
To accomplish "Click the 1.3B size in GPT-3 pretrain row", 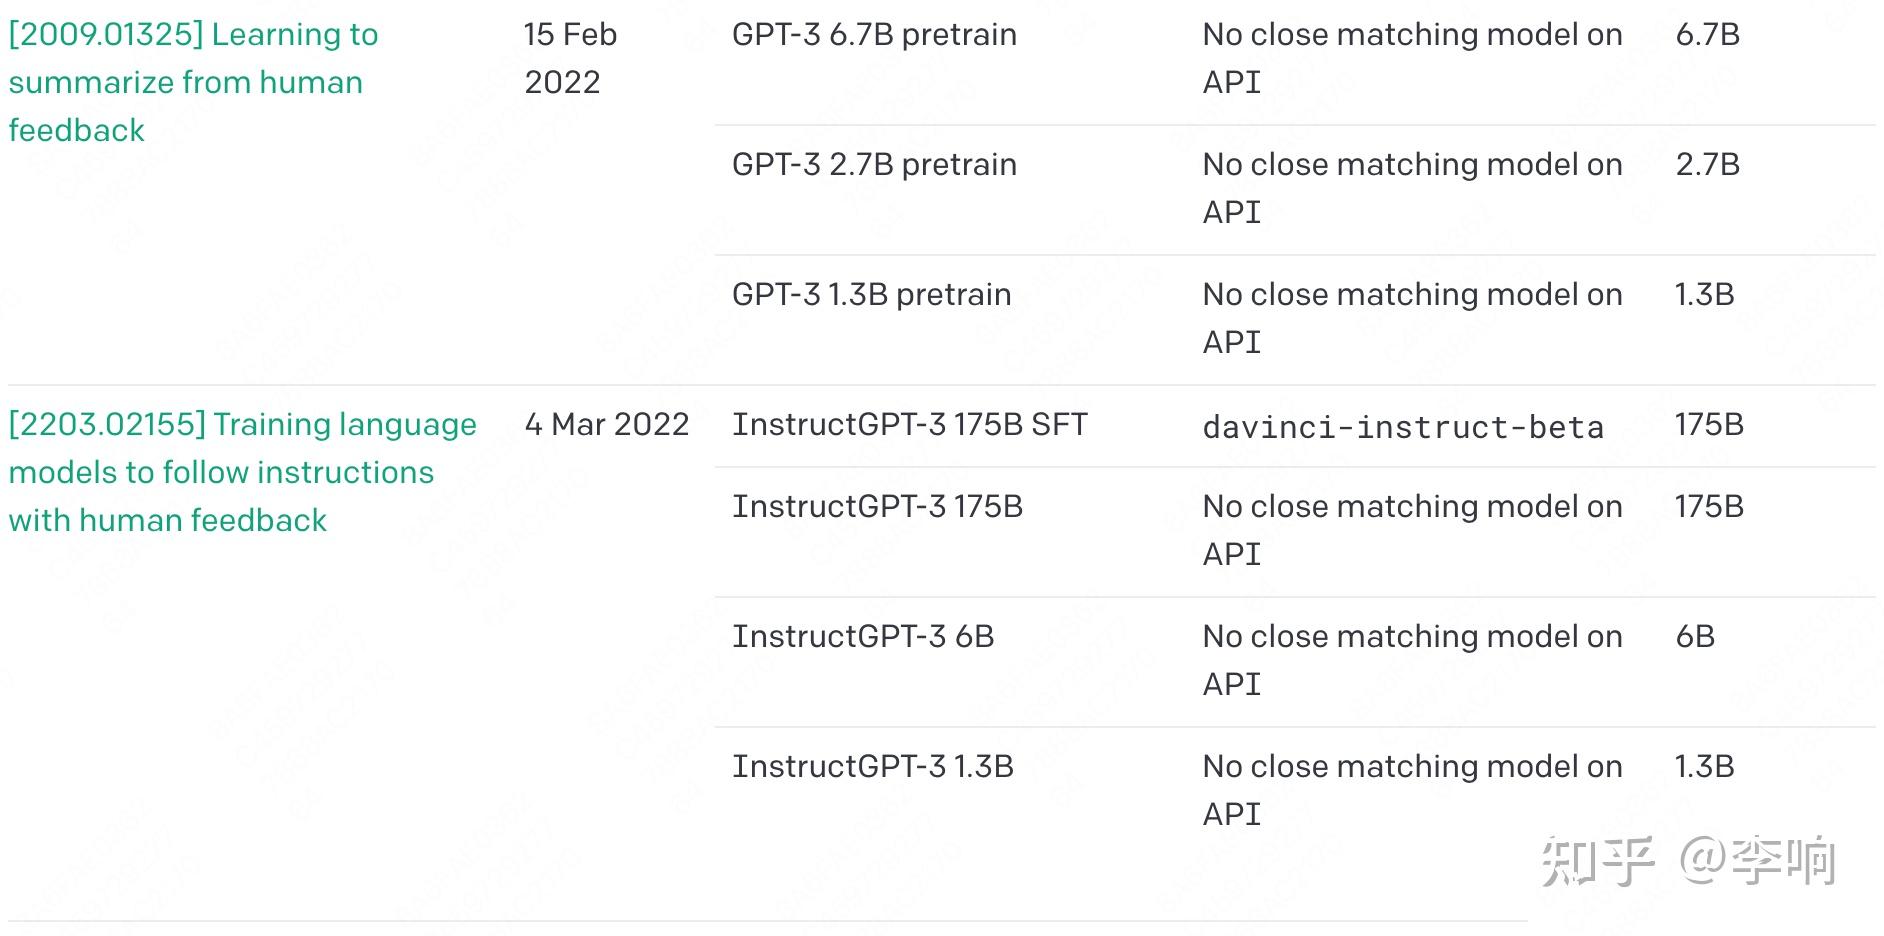I will pos(1704,295).
